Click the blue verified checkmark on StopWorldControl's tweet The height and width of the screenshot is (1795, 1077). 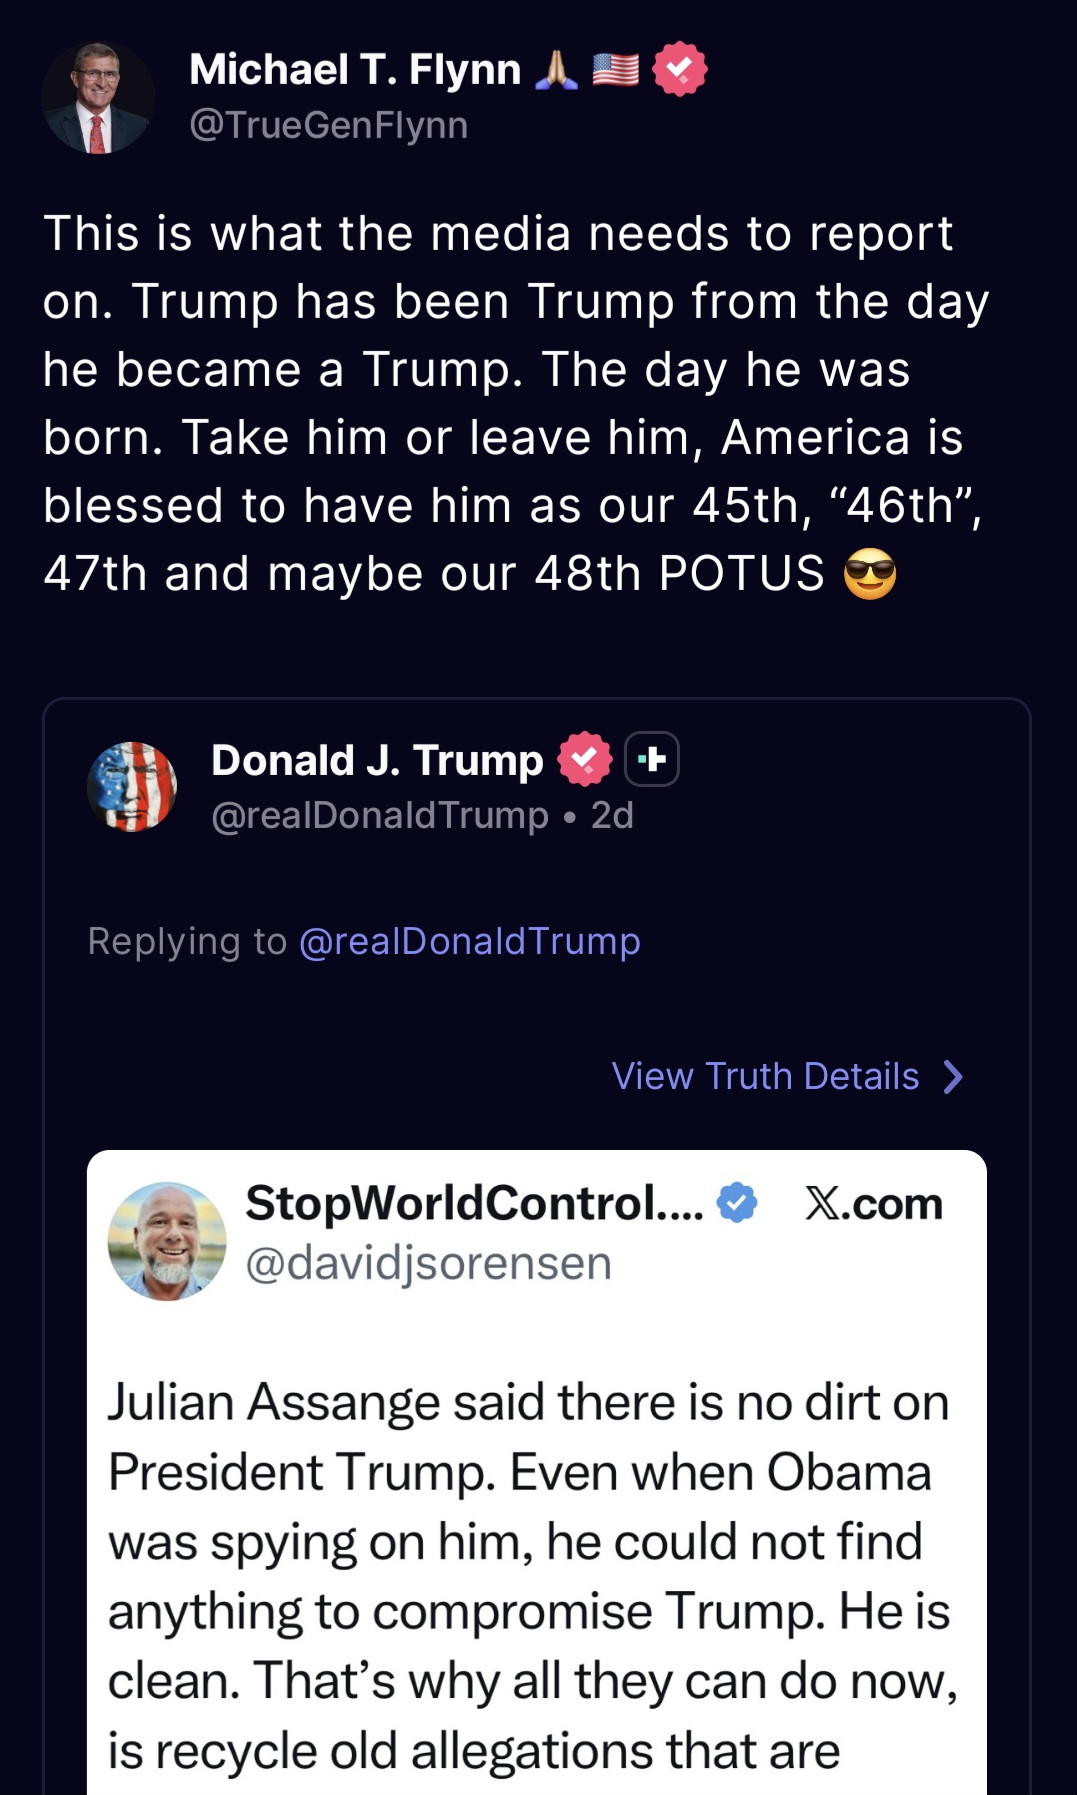(x=736, y=1203)
